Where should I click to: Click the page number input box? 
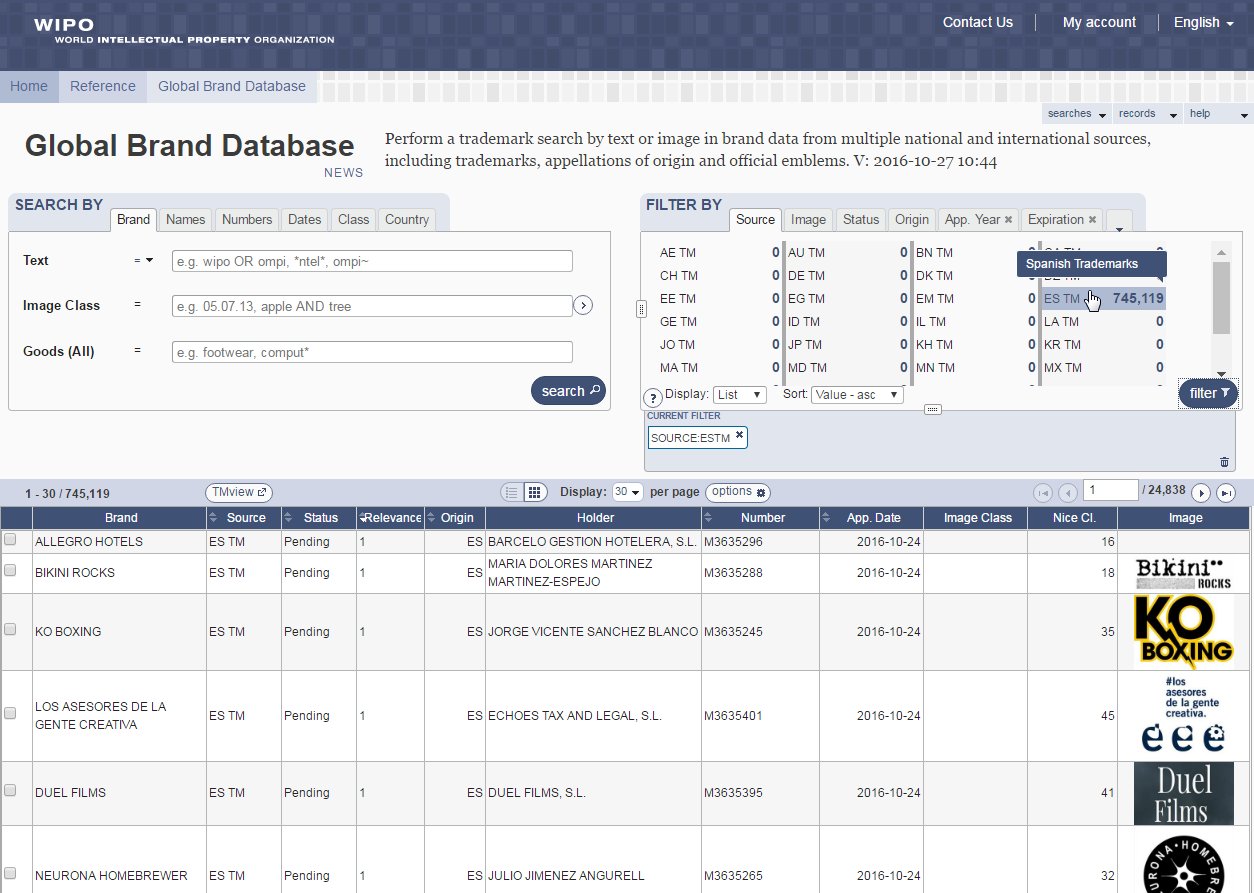tap(1112, 491)
